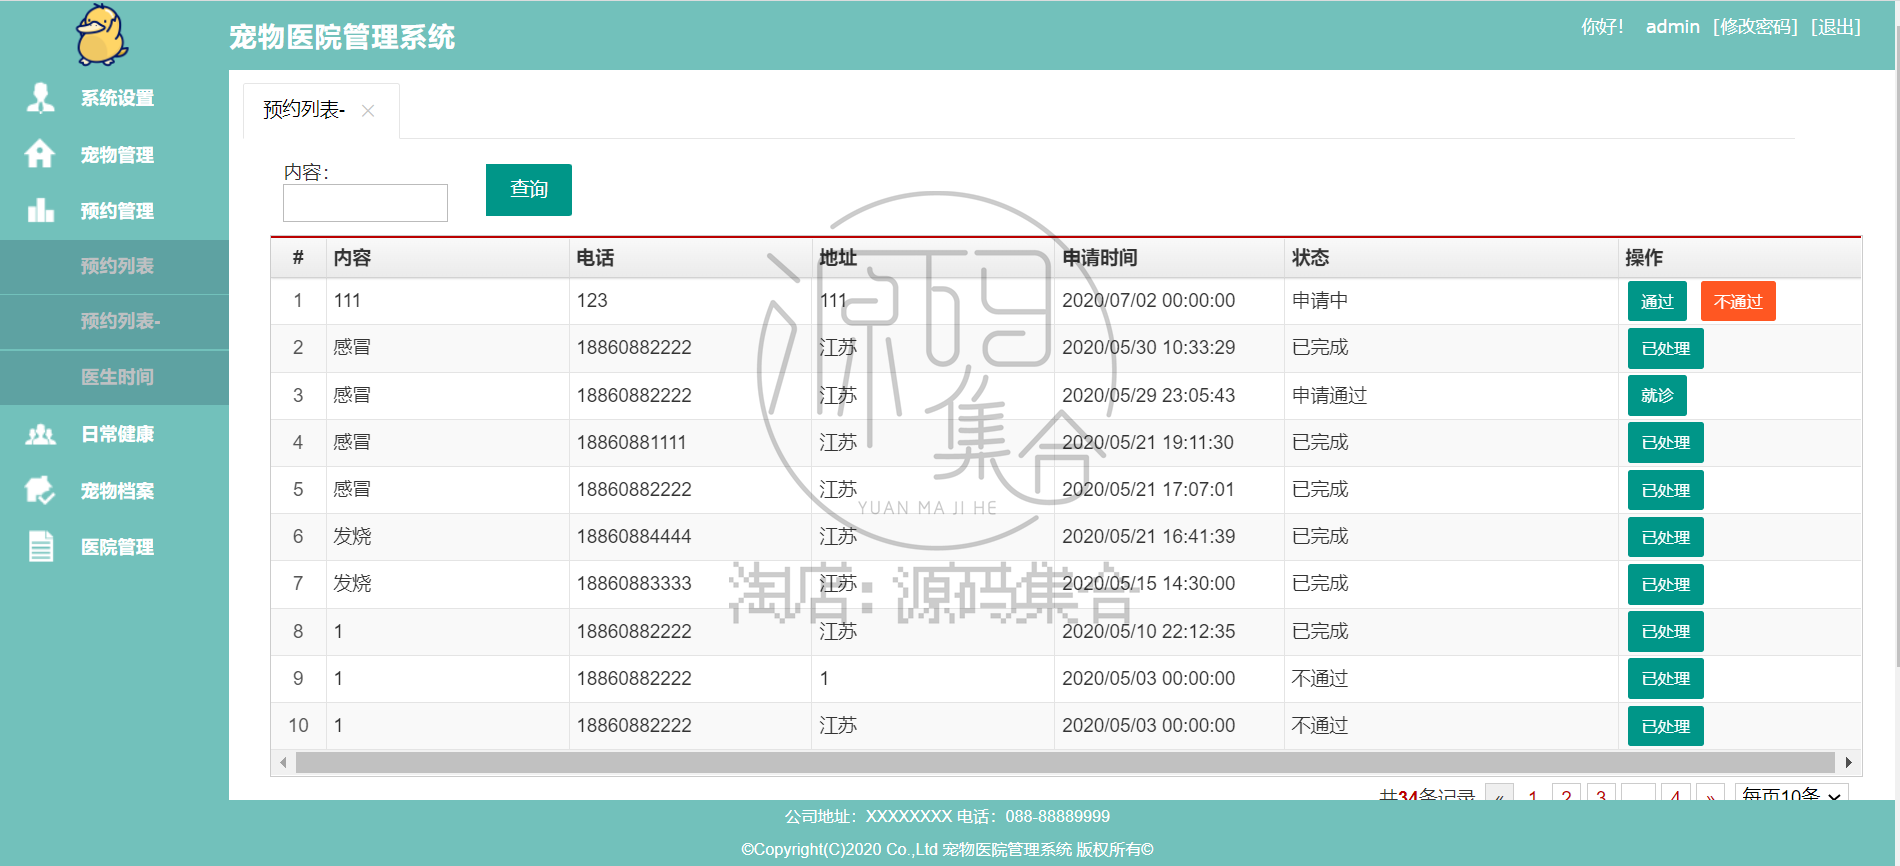This screenshot has height=866, width=1900.
Task: Click the yellow duck logo
Action: pos(102,35)
